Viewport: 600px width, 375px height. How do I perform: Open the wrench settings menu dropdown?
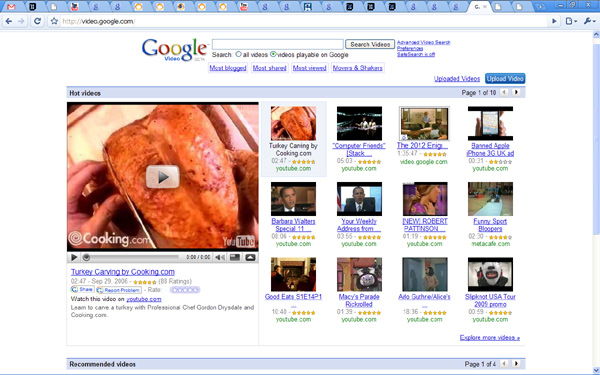[590, 21]
